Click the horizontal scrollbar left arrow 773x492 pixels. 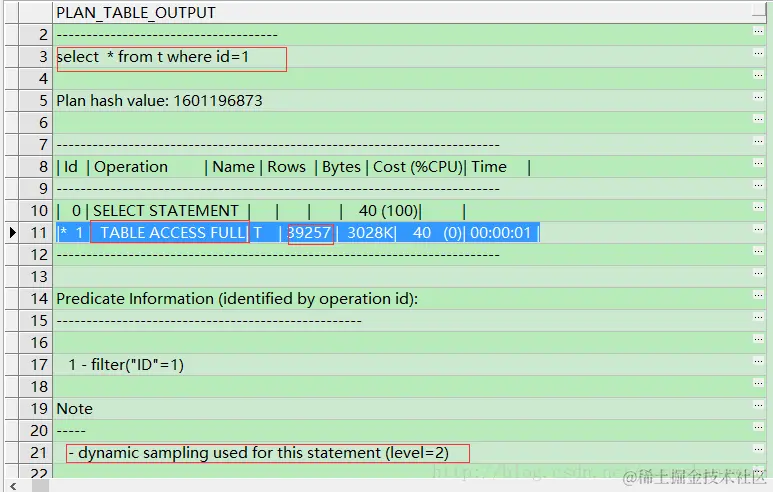(x=13, y=486)
